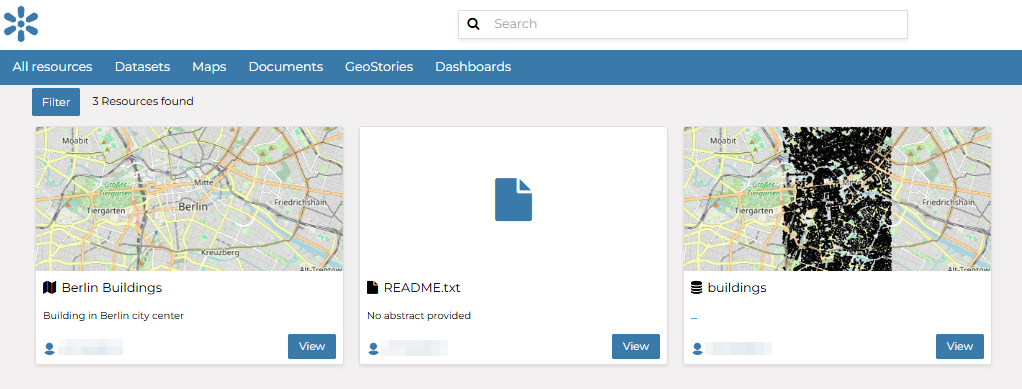The height and width of the screenshot is (389, 1022).
Task: Click the document icon beside README.txt title
Action: (x=372, y=287)
